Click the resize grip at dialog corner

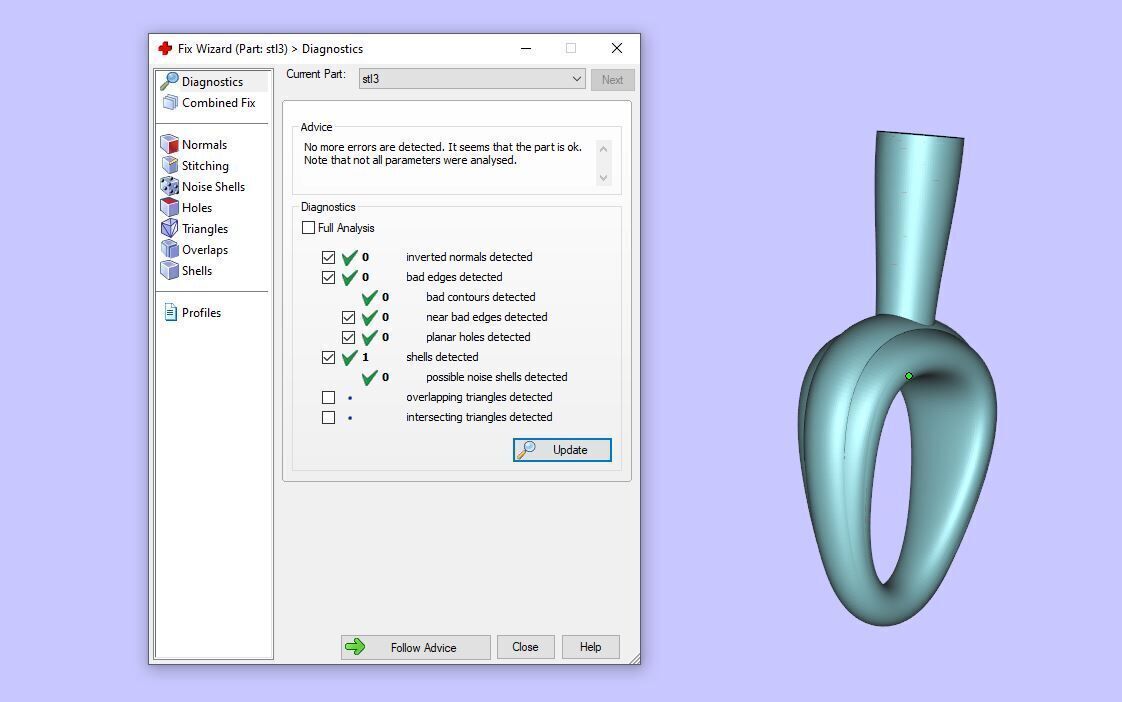click(x=635, y=659)
